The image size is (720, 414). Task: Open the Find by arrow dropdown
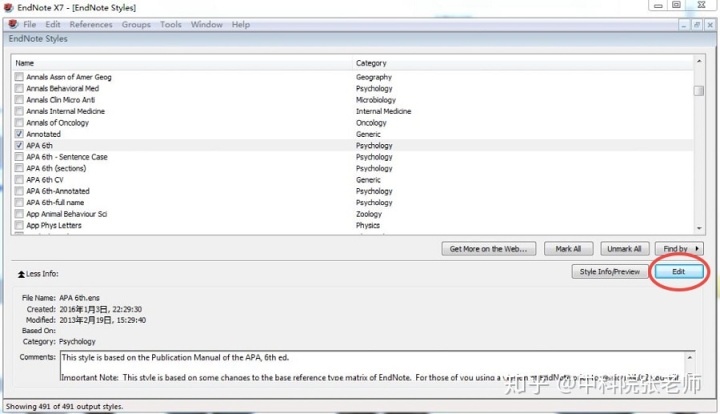(697, 249)
